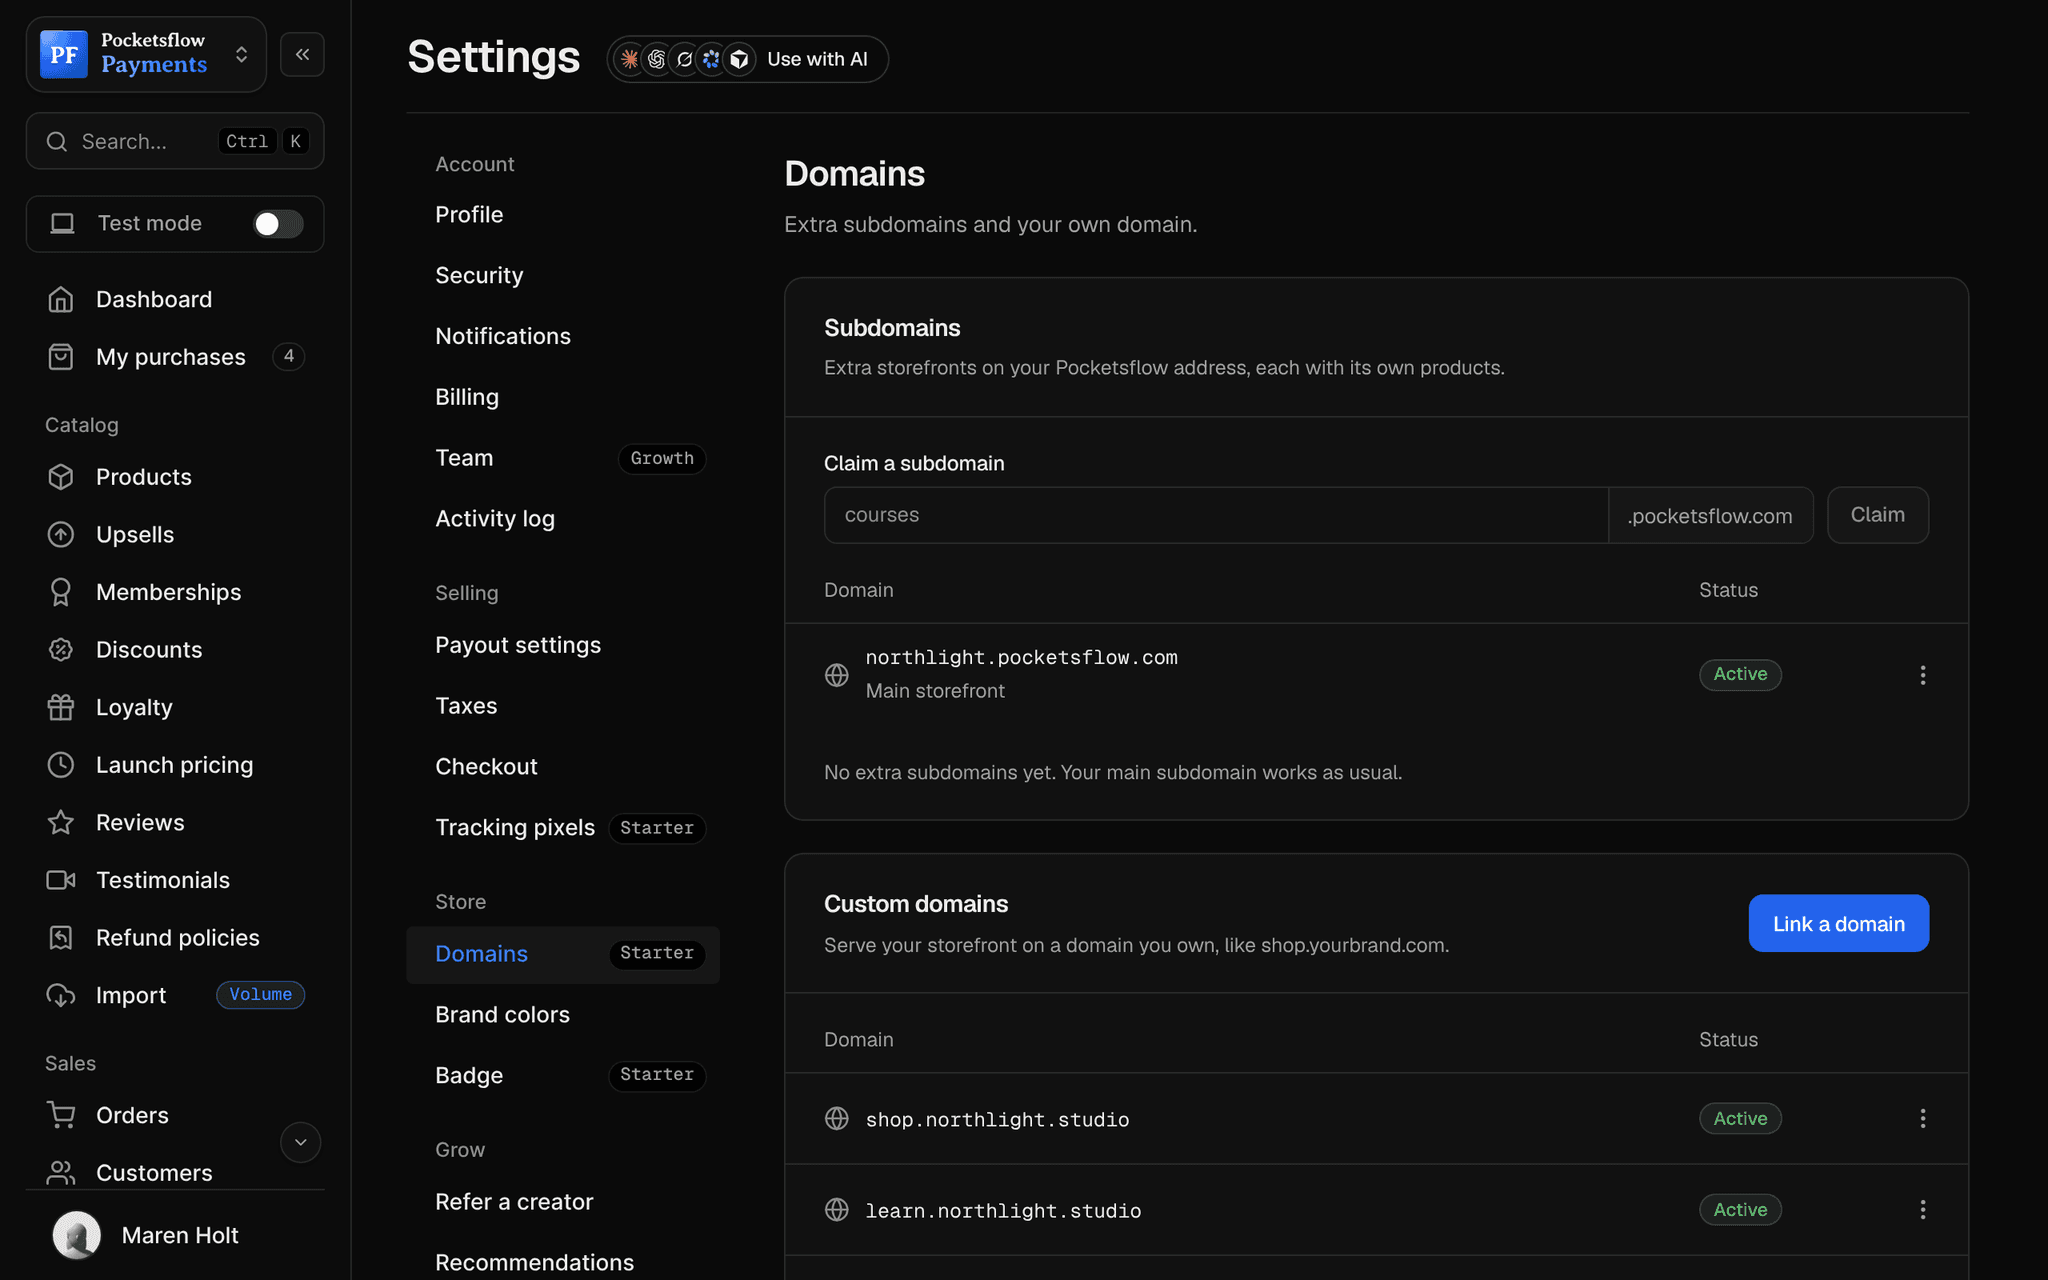Viewport: 2048px width, 1280px height.
Task: Open options menu for learn.northlight.studio
Action: [x=1922, y=1210]
